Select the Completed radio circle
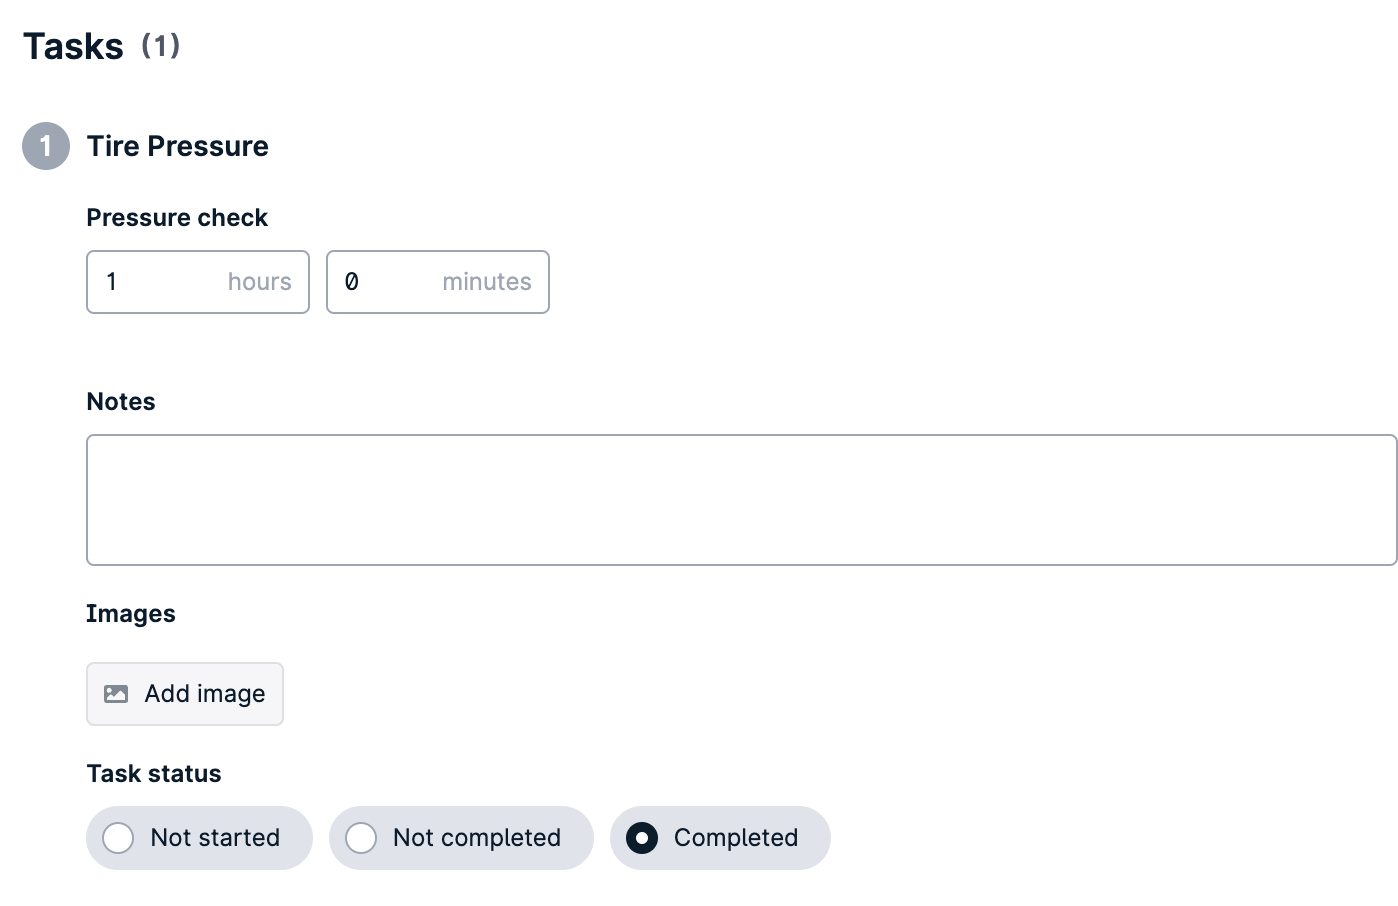1398x906 pixels. [x=642, y=838]
